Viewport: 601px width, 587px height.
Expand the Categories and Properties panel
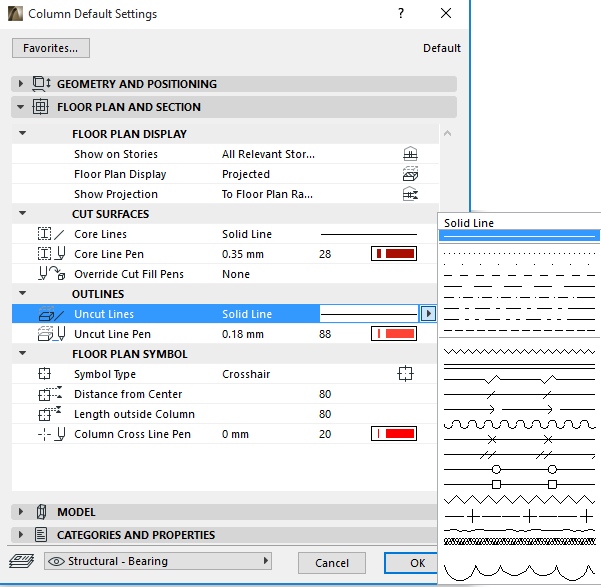21,534
